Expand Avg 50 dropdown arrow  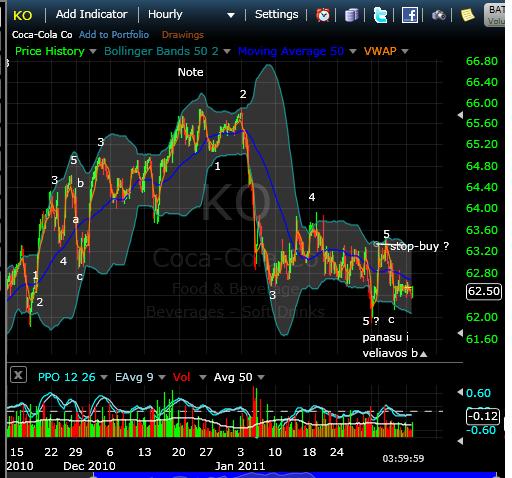[x=261, y=377]
